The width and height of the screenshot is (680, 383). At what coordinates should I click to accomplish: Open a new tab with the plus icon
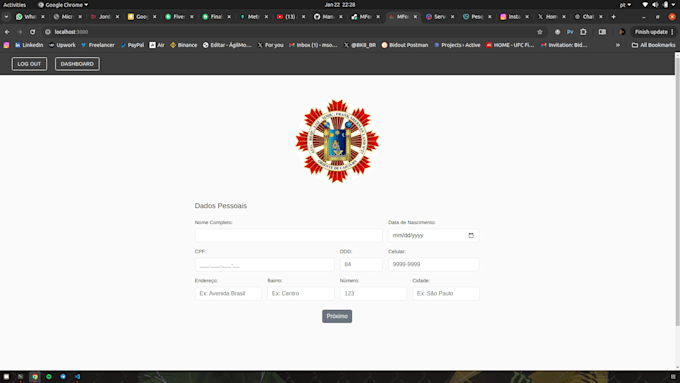click(613, 16)
